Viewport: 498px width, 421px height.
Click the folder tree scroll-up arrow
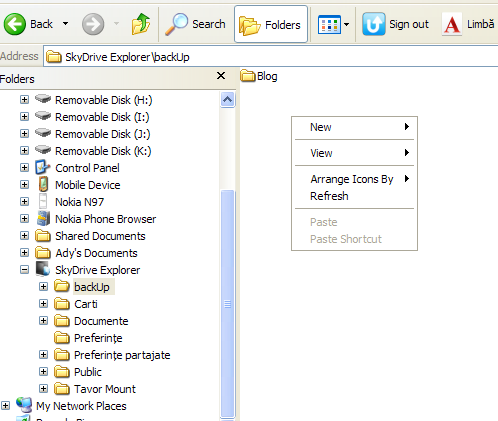coord(228,99)
